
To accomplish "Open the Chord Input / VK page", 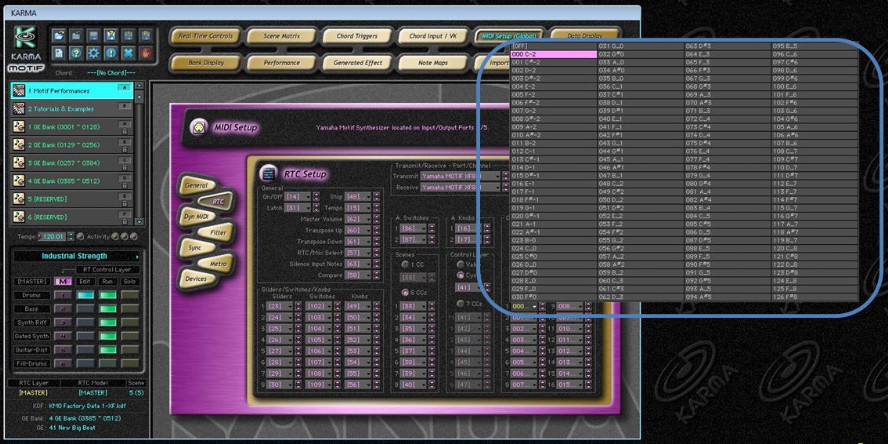I will 433,36.
